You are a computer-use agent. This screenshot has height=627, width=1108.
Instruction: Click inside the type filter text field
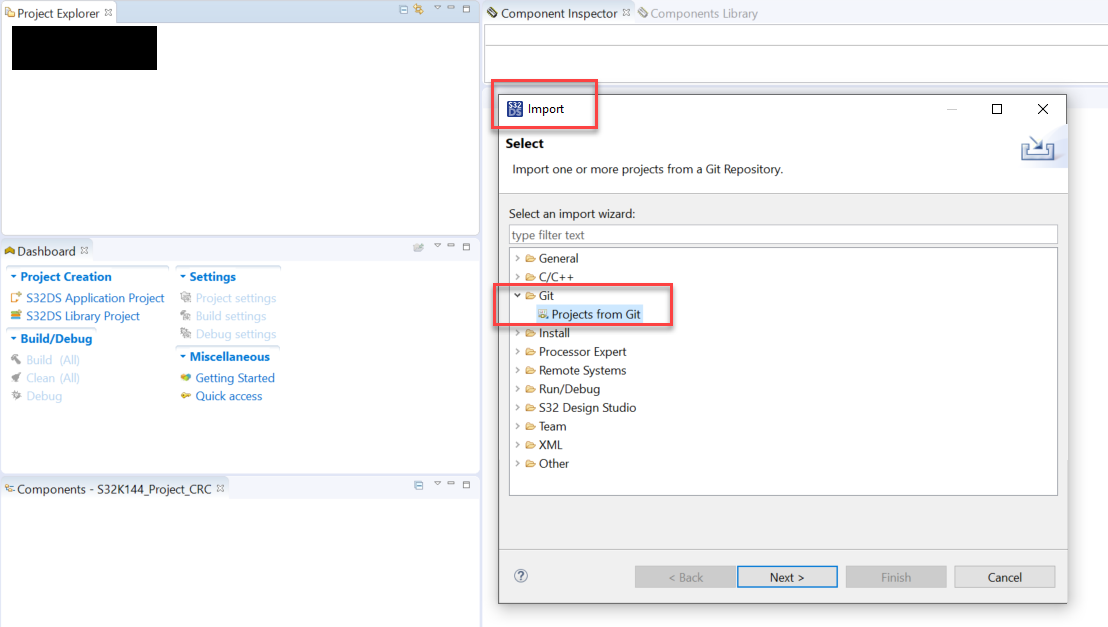tap(700, 234)
